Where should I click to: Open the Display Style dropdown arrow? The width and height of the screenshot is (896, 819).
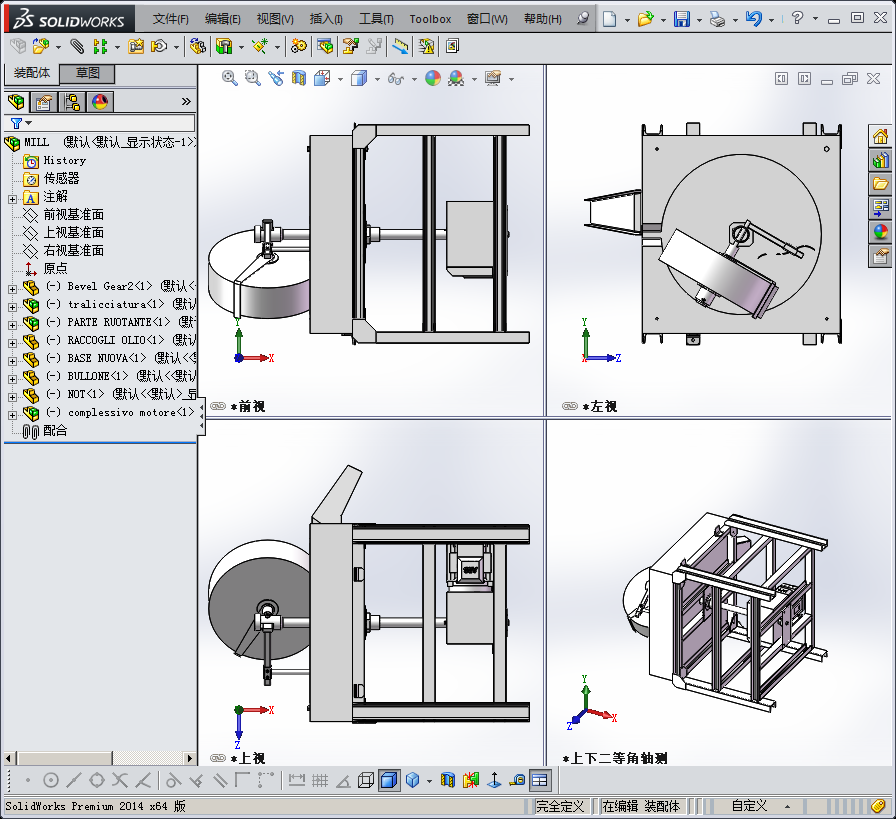377,79
